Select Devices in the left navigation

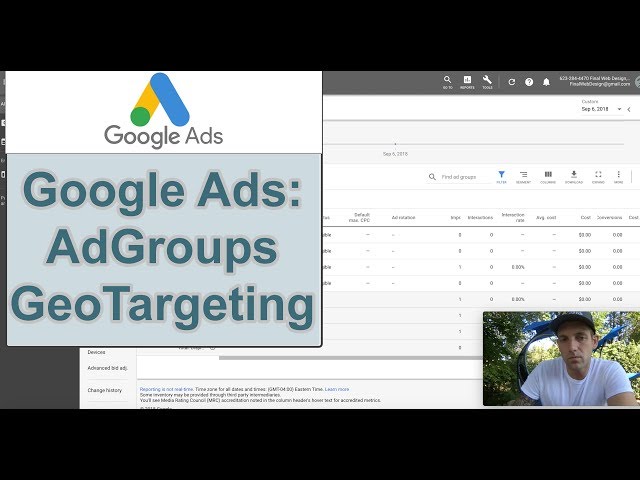(x=96, y=352)
